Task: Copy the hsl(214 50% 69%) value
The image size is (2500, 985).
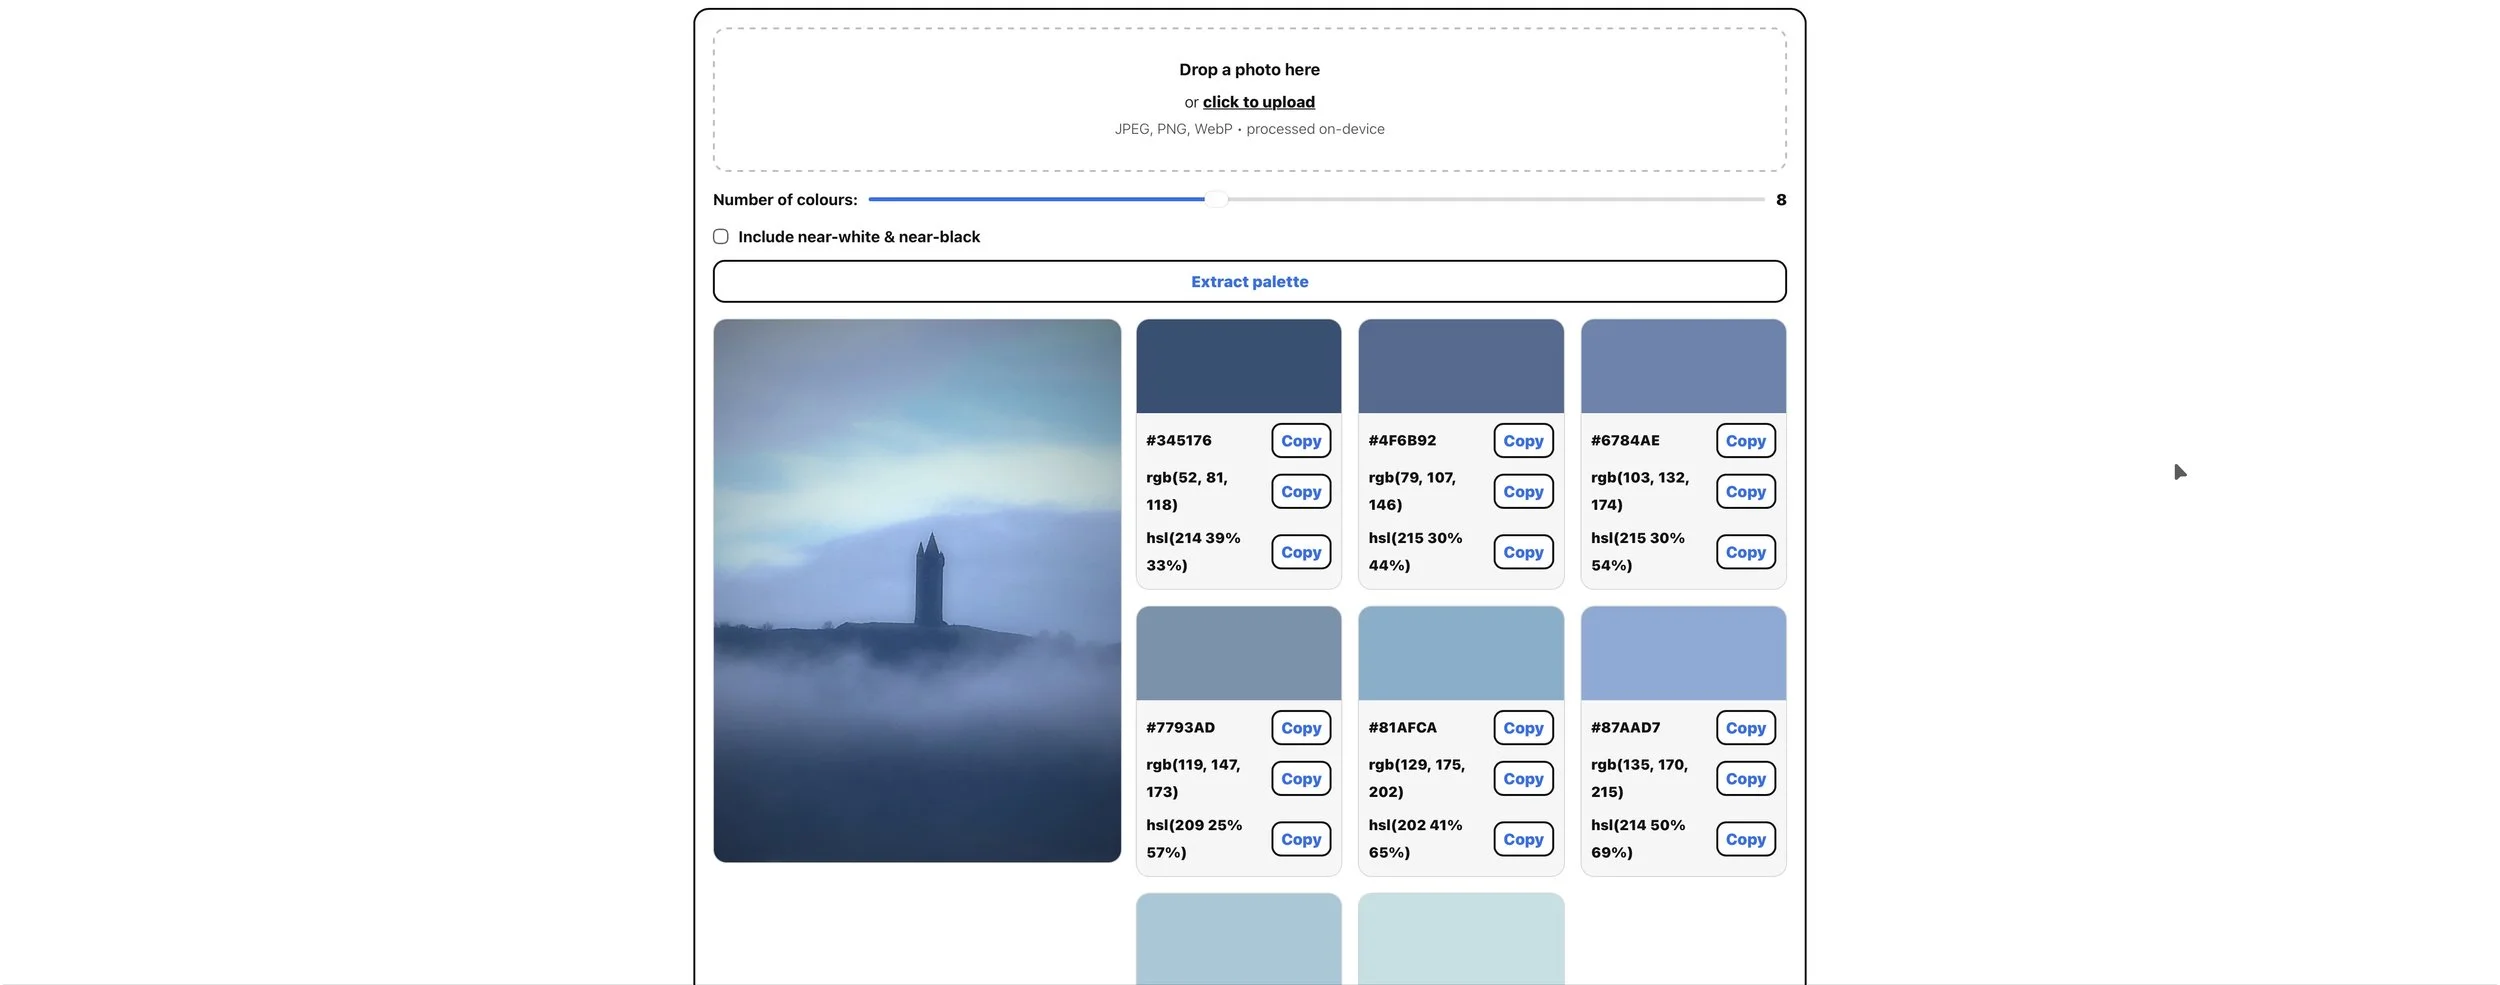Action: [1746, 839]
